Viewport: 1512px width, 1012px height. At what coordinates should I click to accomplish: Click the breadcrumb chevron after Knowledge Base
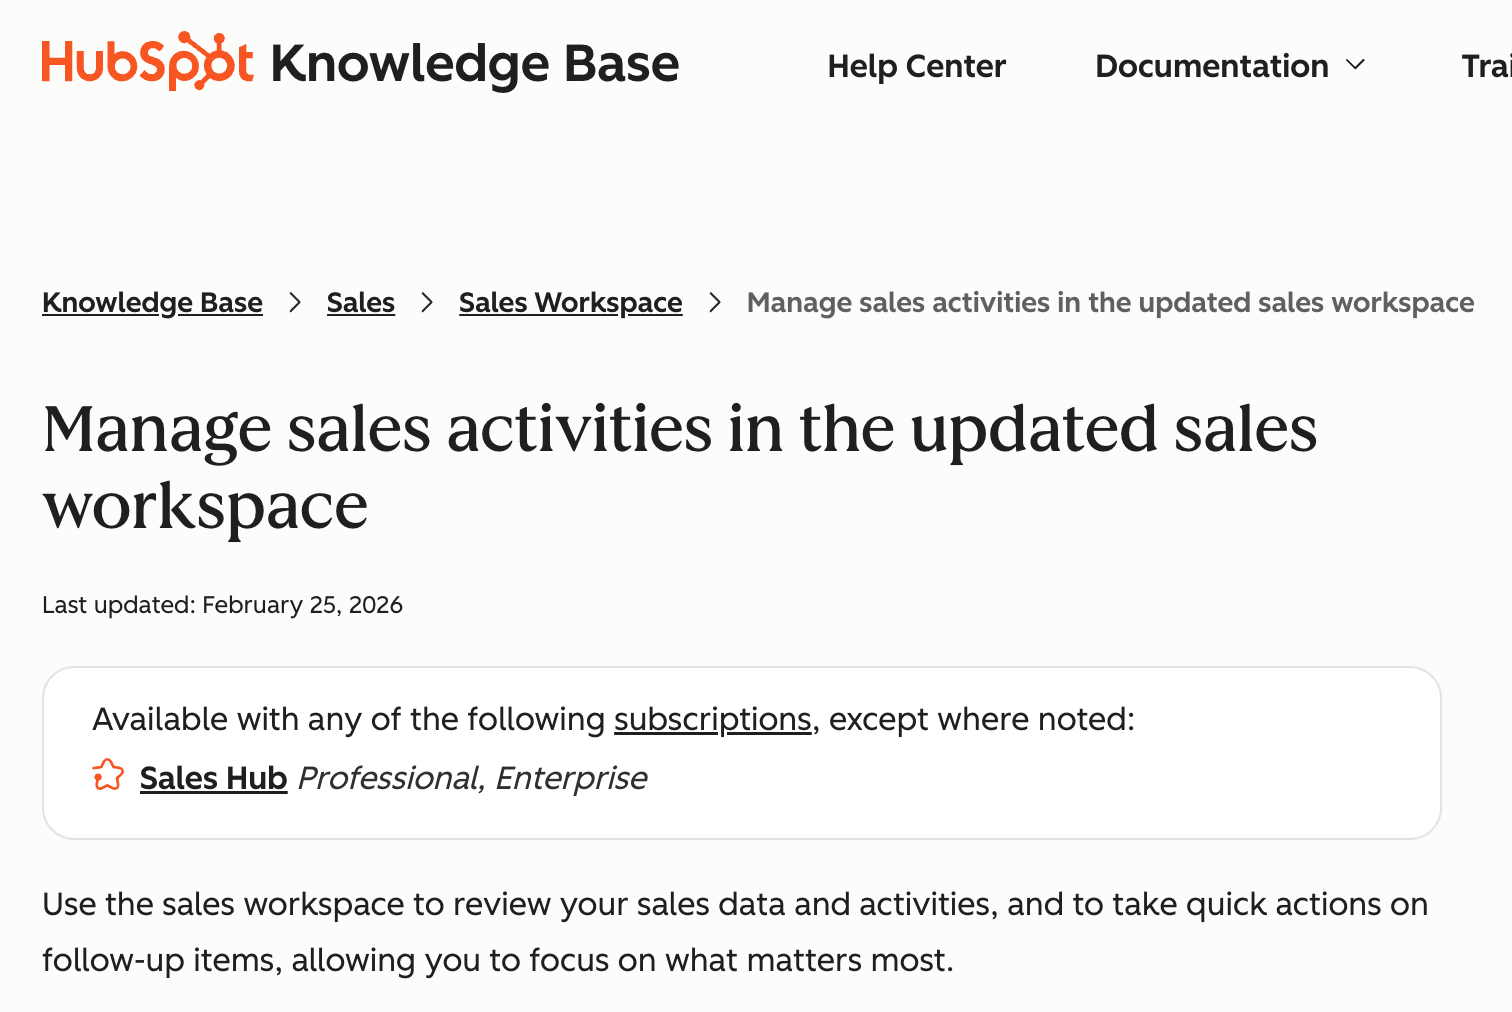tap(295, 302)
